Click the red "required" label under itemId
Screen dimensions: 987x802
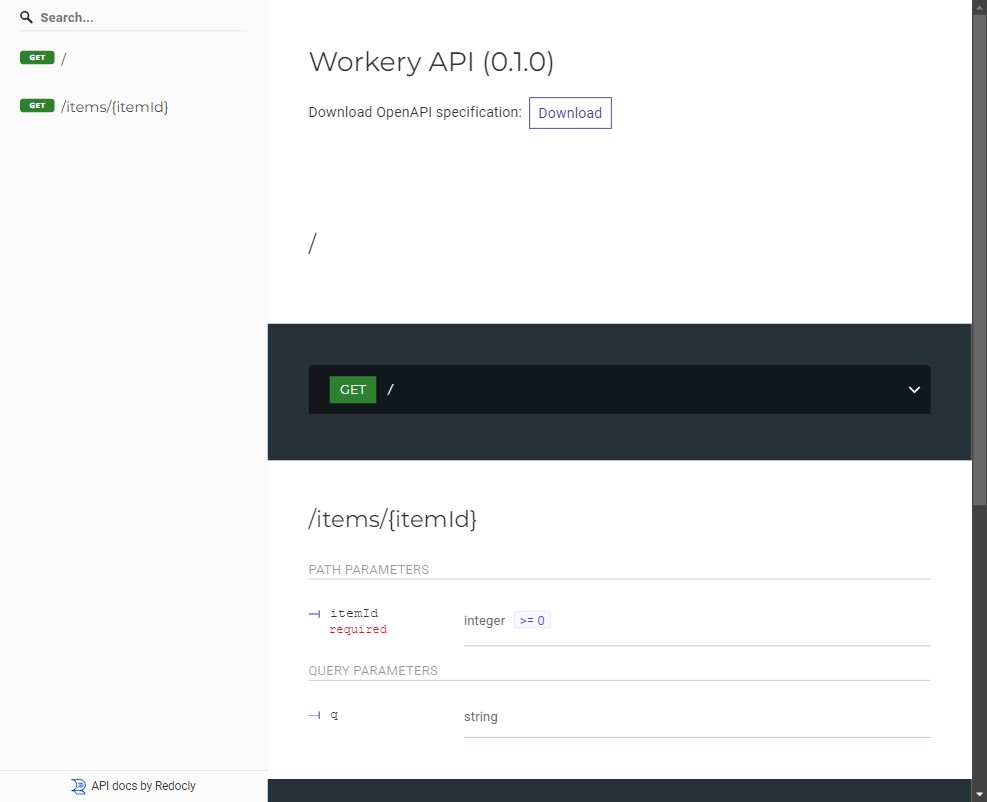pyautogui.click(x=358, y=629)
